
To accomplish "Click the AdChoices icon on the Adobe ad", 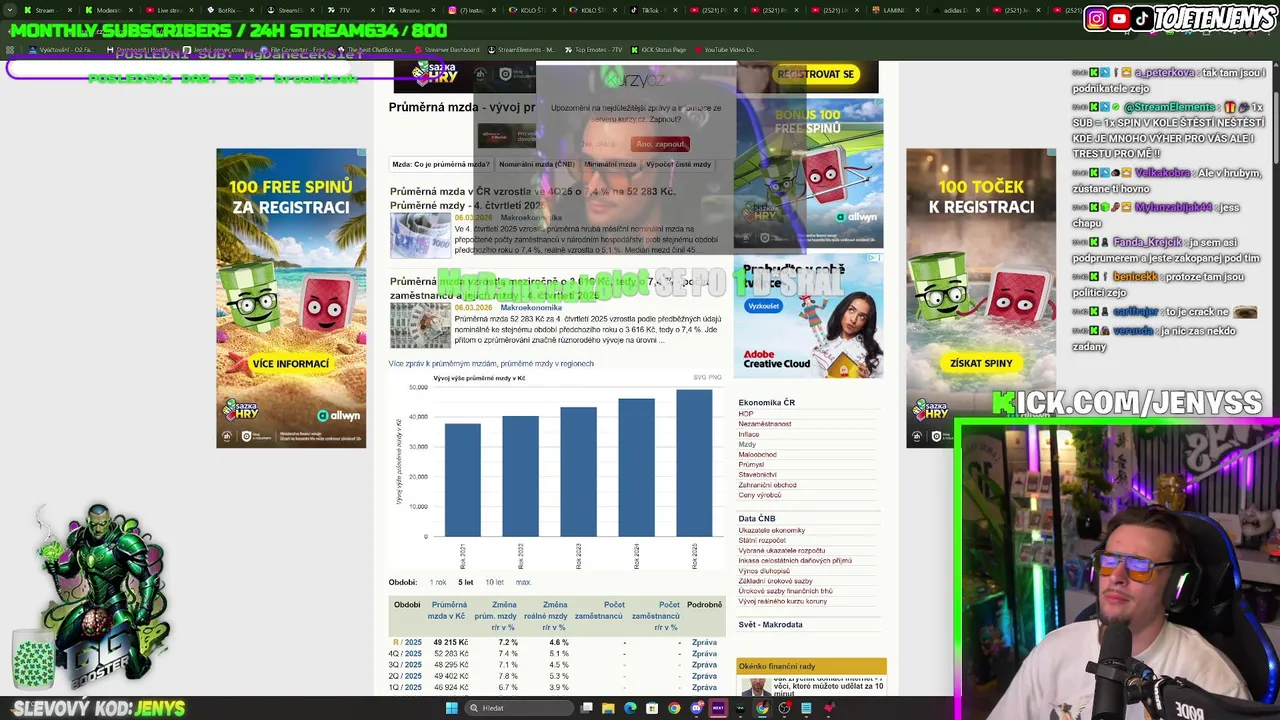I will (x=876, y=258).
